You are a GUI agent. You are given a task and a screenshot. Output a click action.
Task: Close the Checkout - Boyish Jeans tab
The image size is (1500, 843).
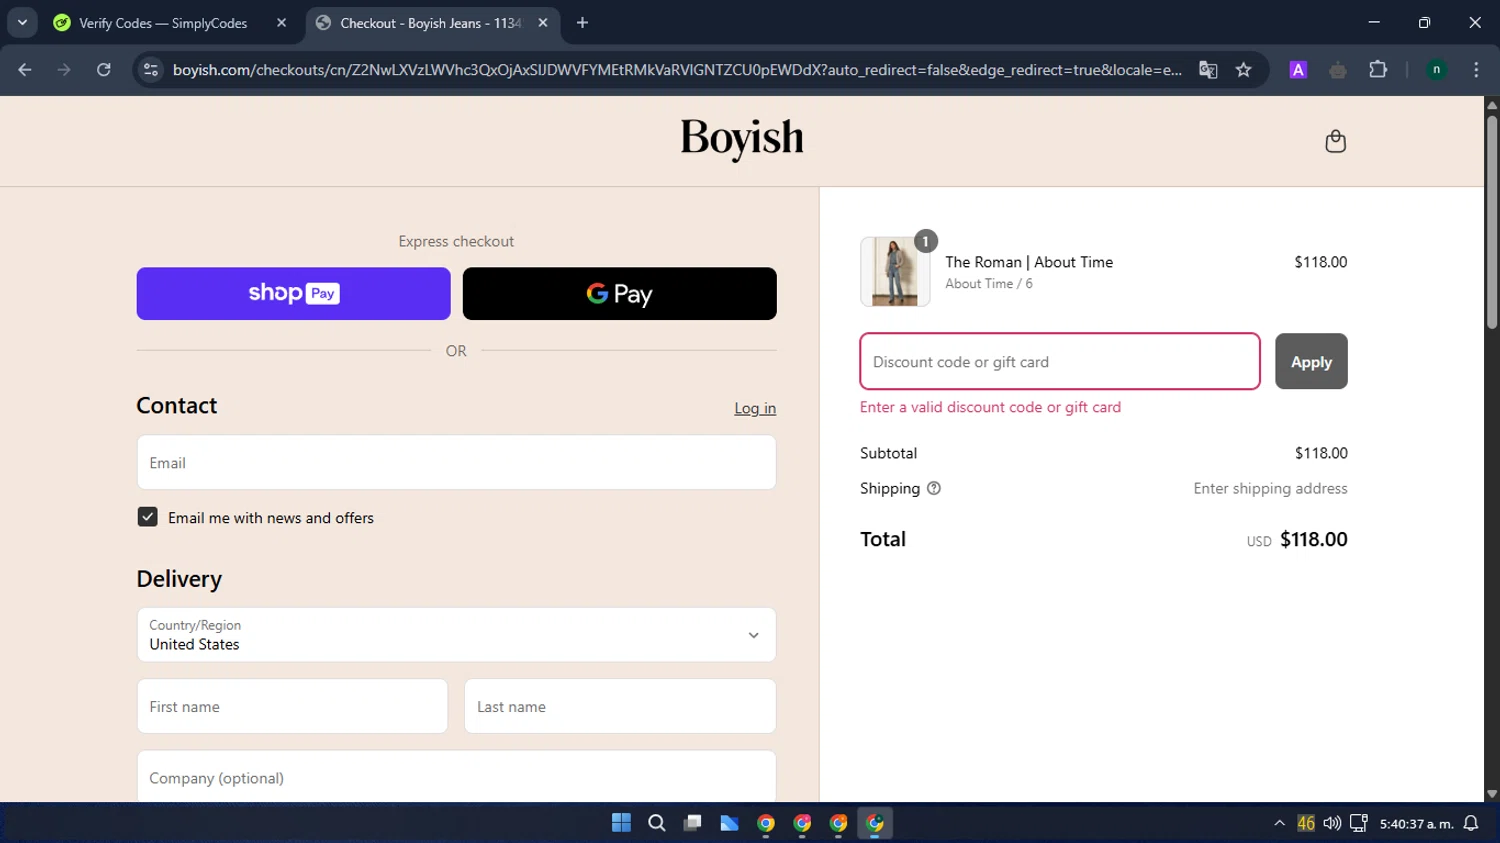point(543,23)
